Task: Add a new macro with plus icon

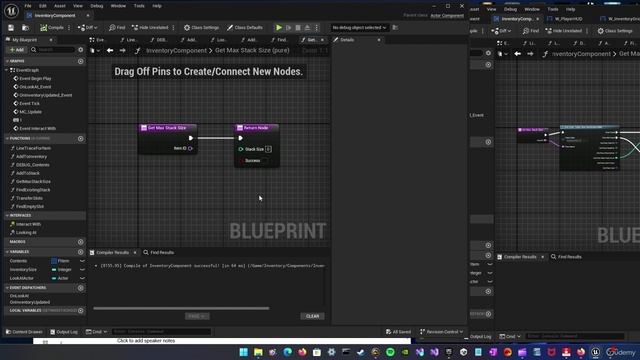Action: [80, 242]
